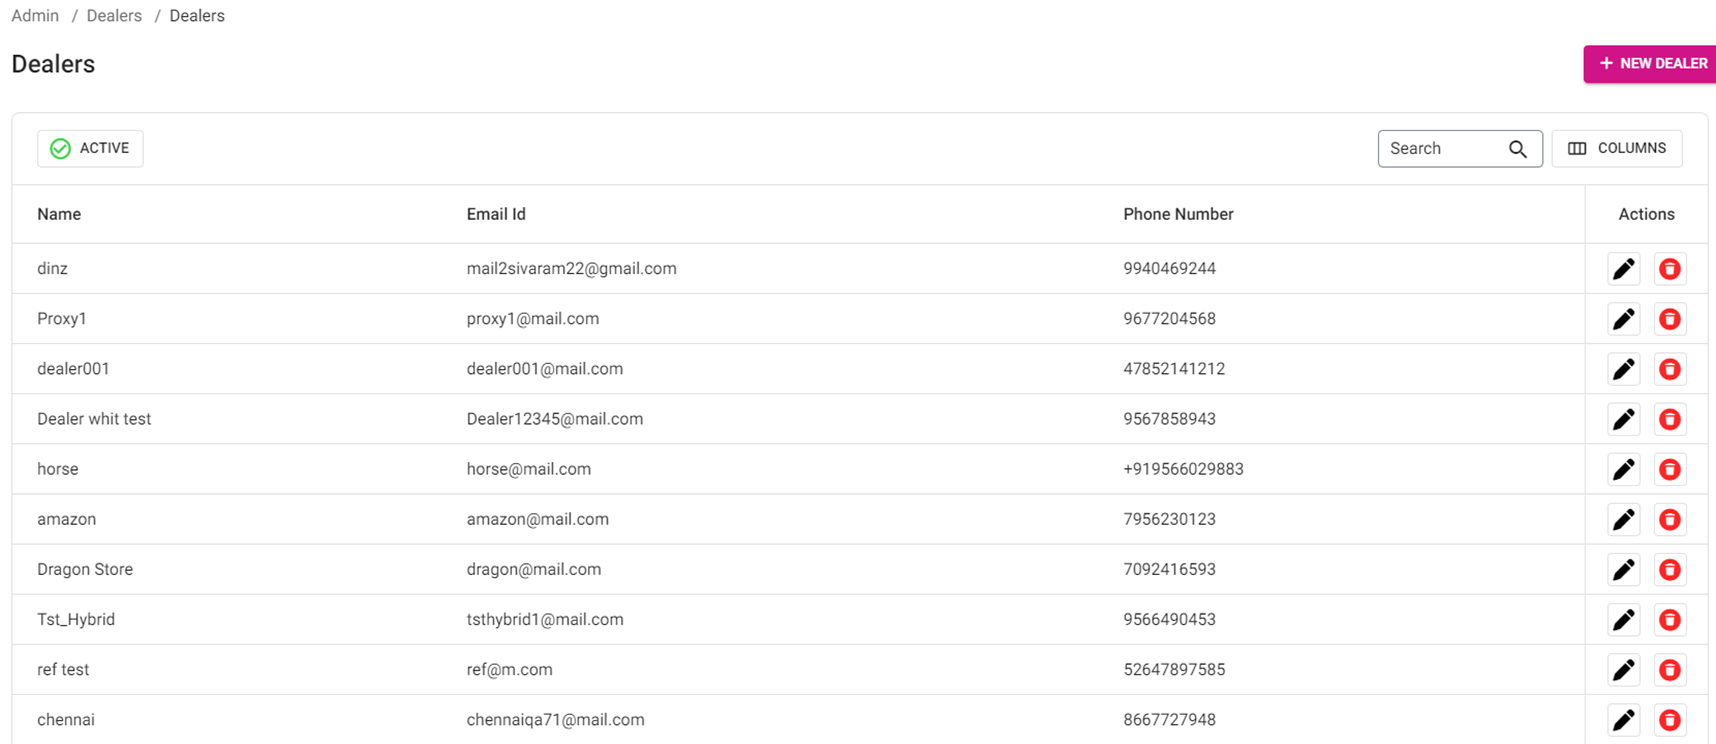Open the first Dealers breadcrumb link
Screen dimensions: 1716x744
click(x=114, y=16)
